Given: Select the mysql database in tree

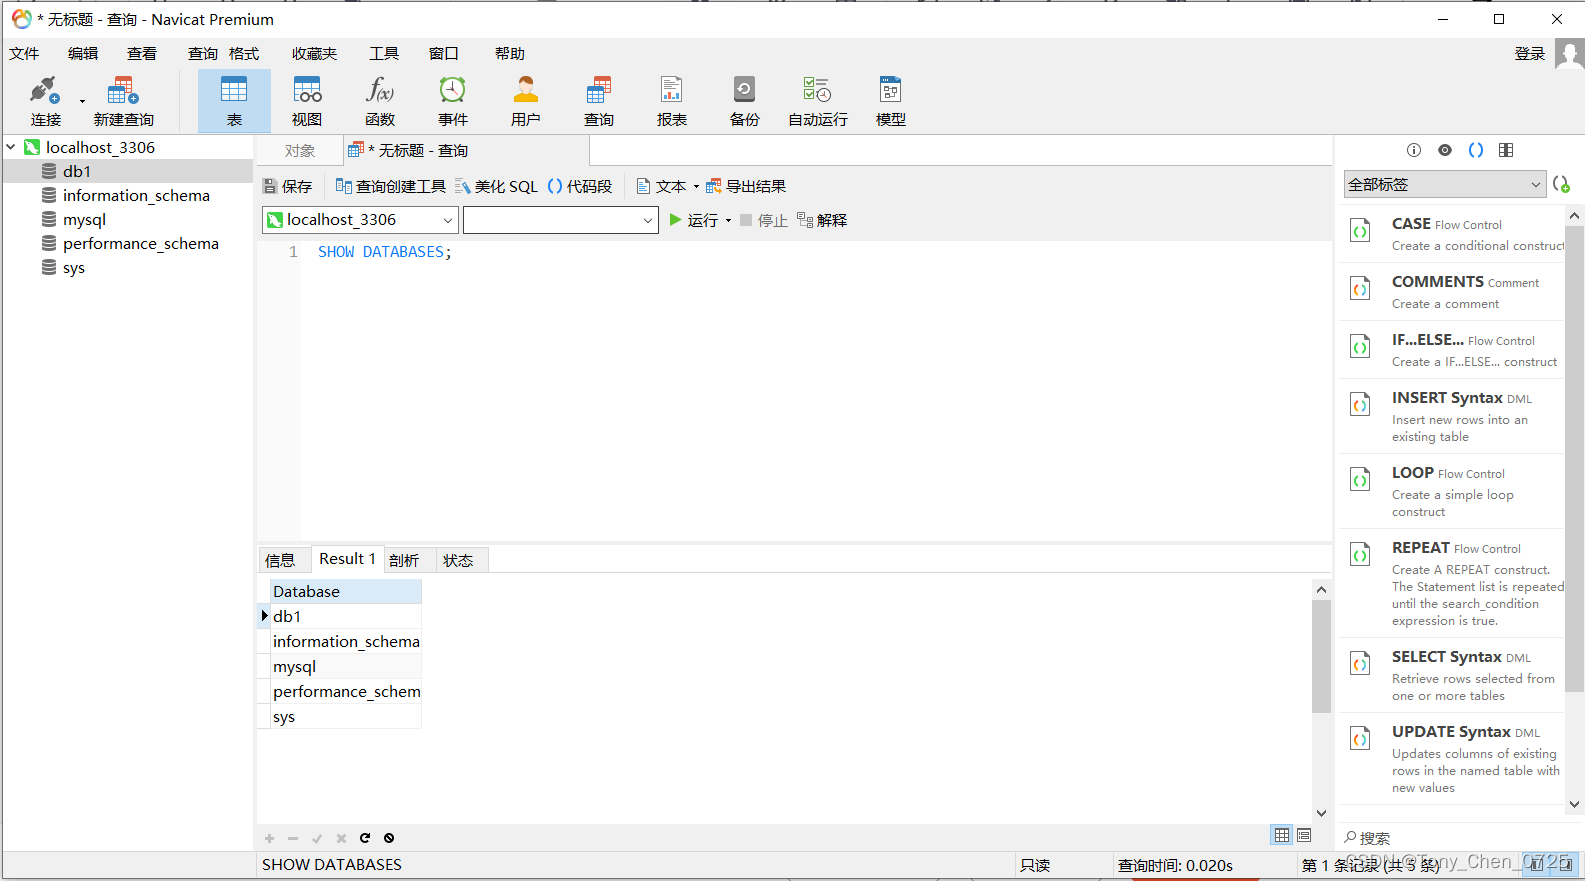Looking at the screenshot, I should 84,220.
